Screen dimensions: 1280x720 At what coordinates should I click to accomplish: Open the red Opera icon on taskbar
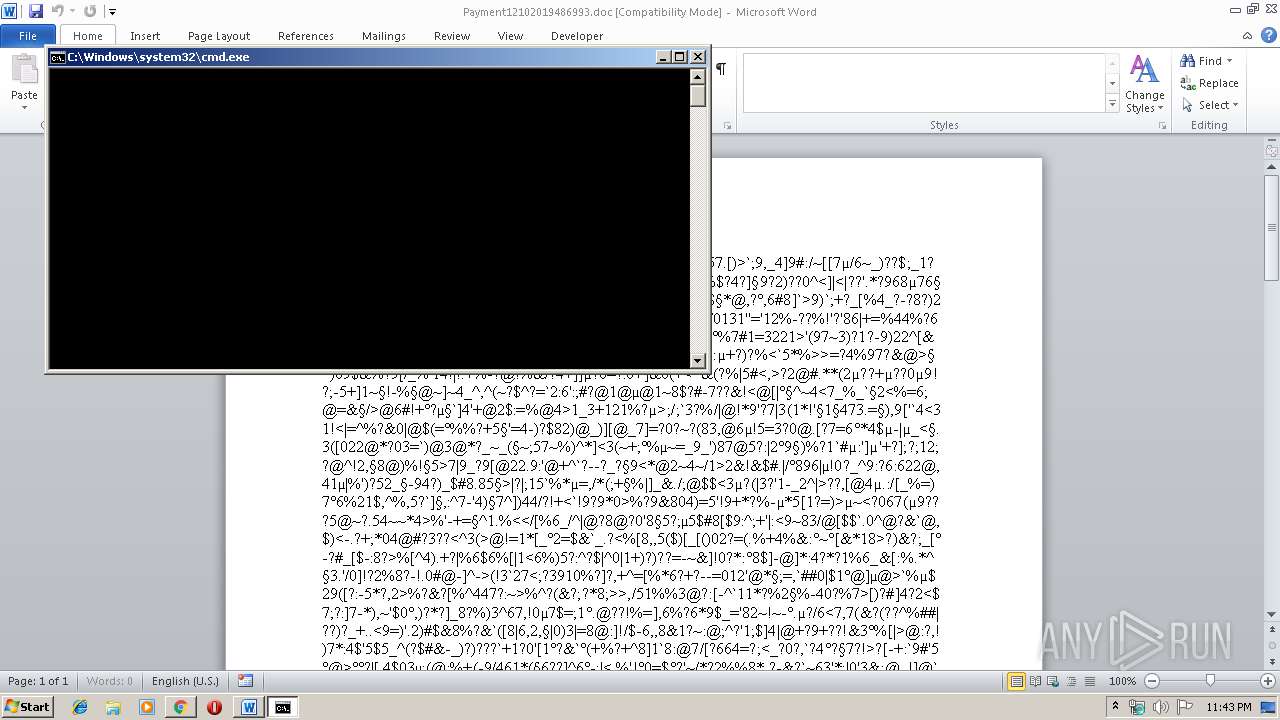click(214, 707)
